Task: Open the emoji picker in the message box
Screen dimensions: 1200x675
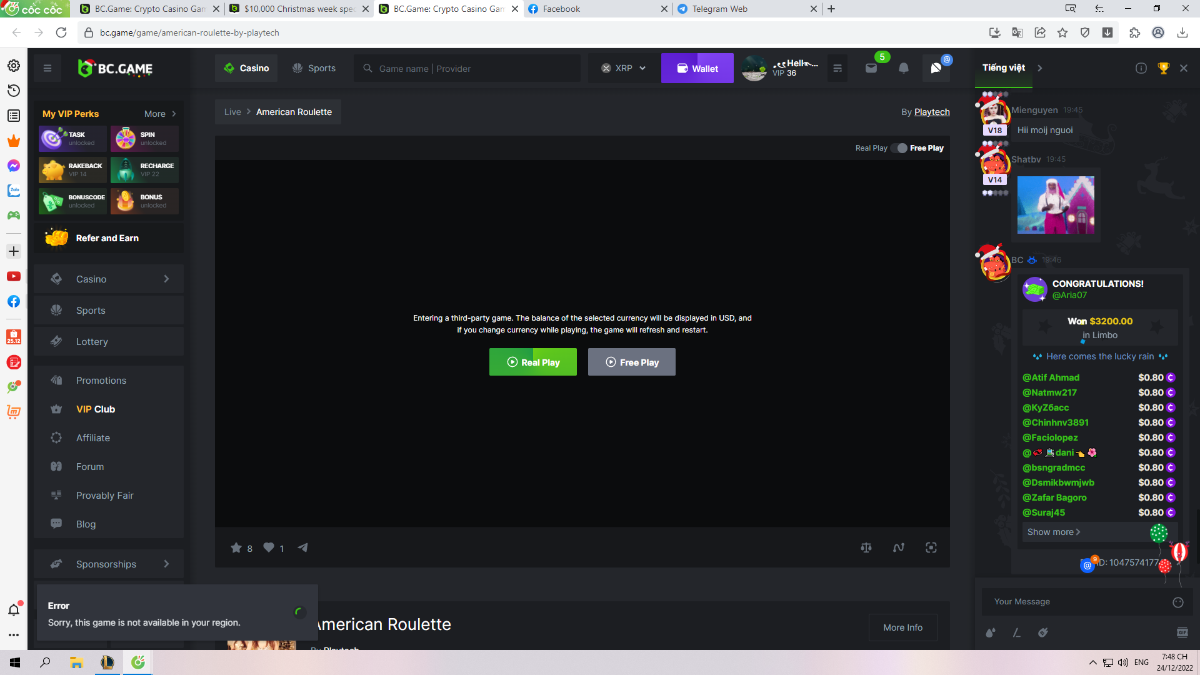Action: (x=1178, y=602)
